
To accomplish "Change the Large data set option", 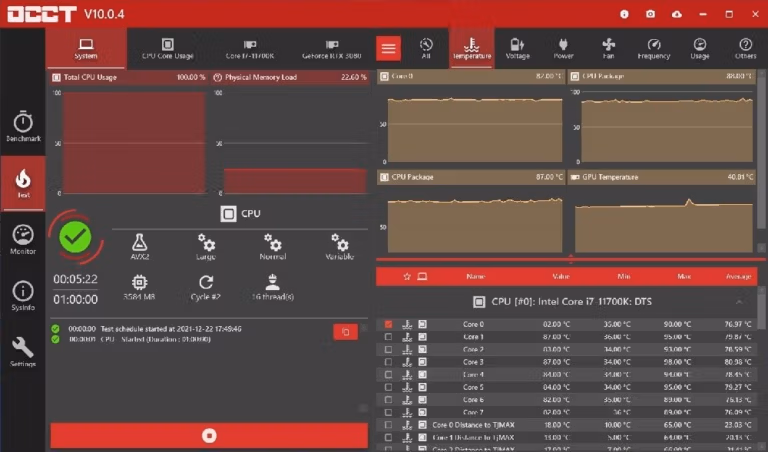I will (x=206, y=246).
